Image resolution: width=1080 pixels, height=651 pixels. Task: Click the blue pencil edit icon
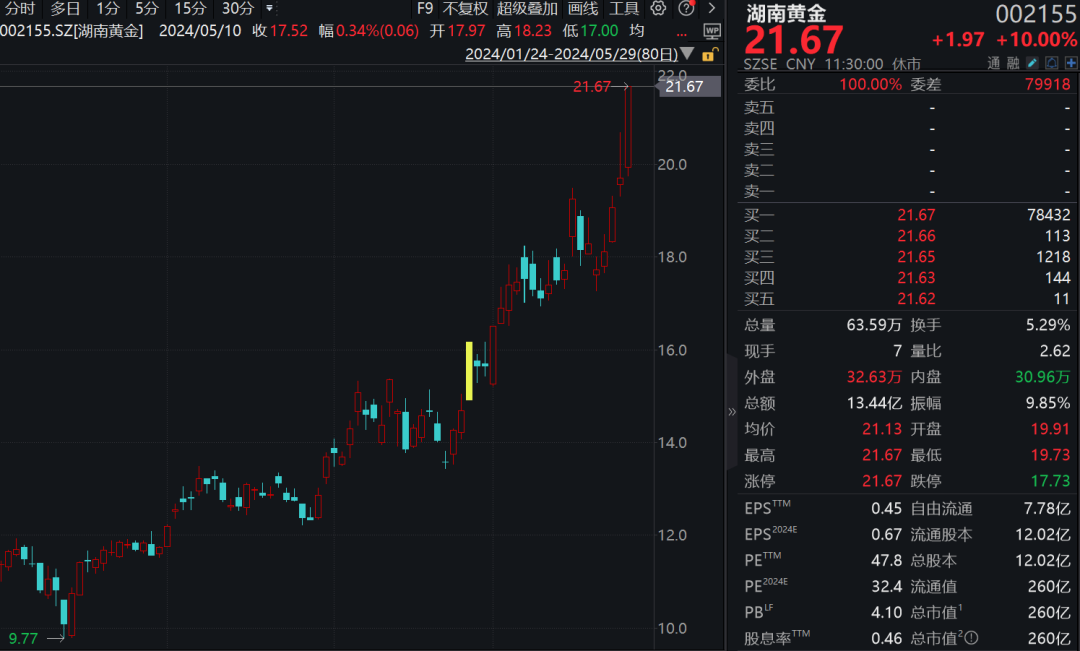click(1032, 63)
